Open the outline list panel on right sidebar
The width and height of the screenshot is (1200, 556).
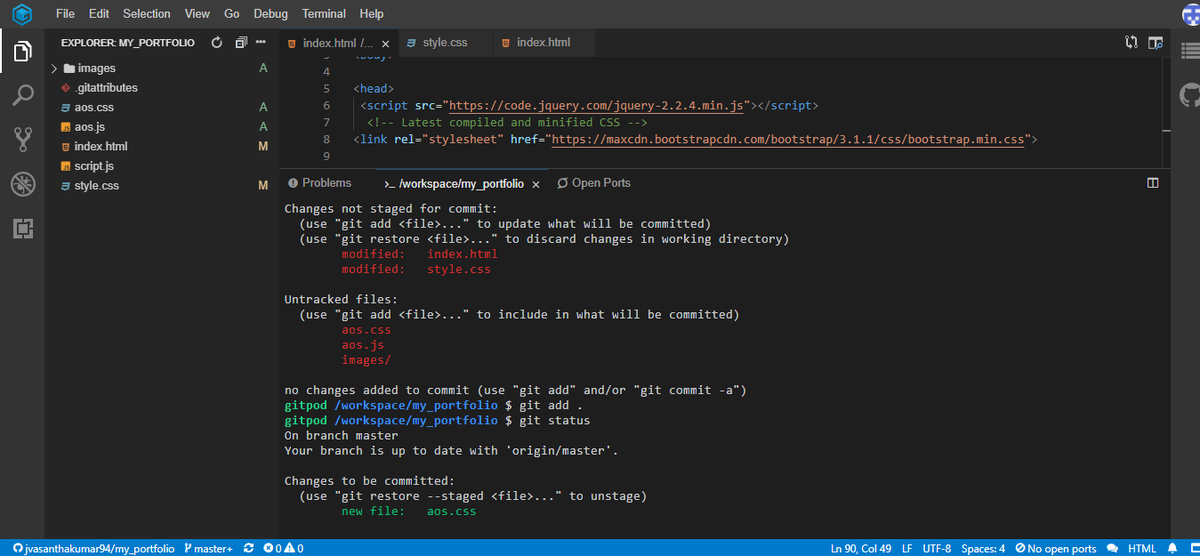(x=1189, y=51)
